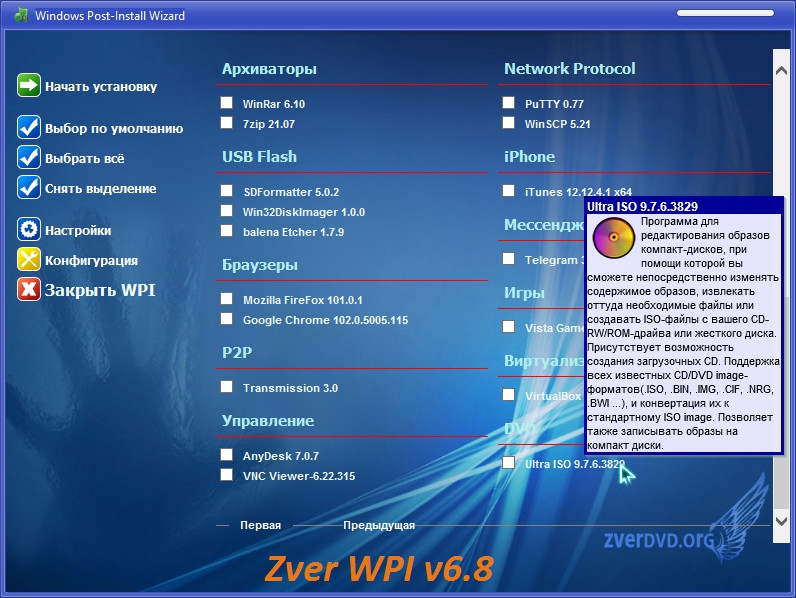
Task: Click 'Ultra ISO 9.7.6.3829' list label
Action: pyautogui.click(x=575, y=464)
